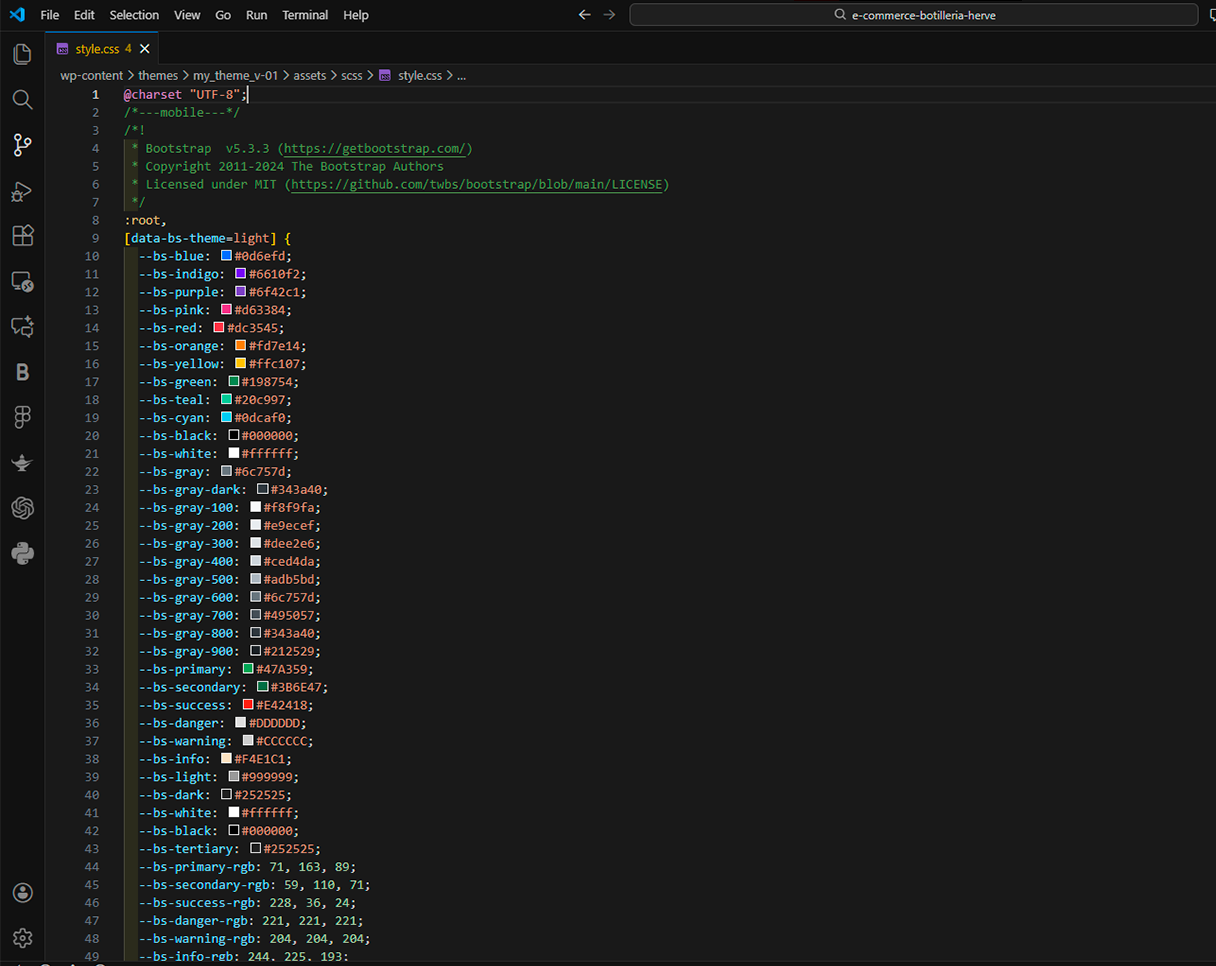Open the Selection menu
Screen dimensions: 1216x966
click(134, 15)
